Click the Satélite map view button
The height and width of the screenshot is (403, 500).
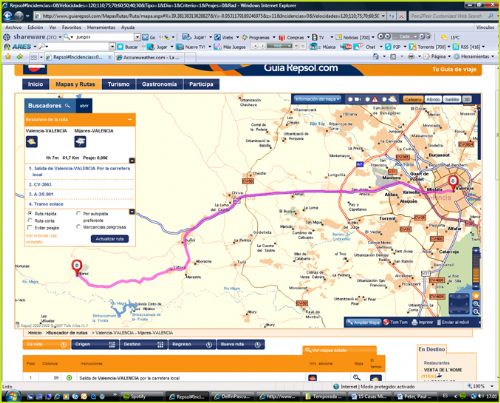(x=452, y=99)
